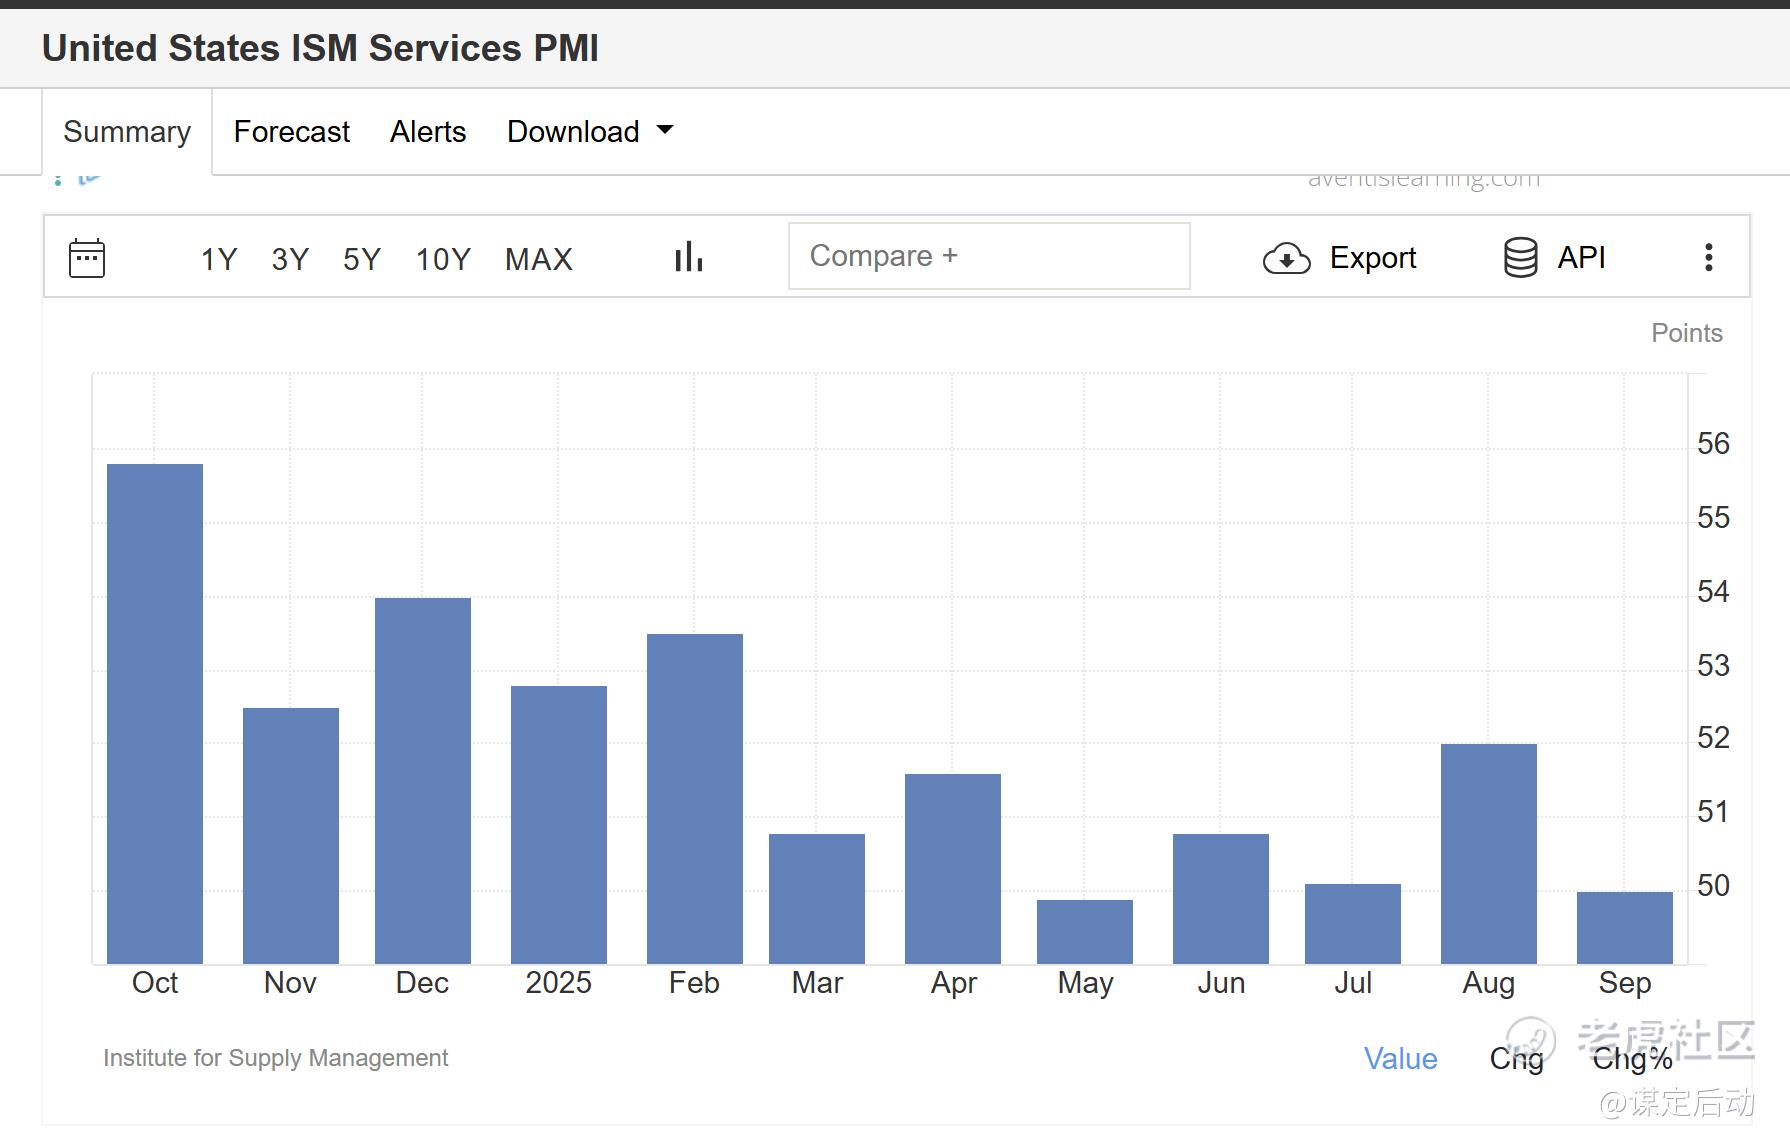The width and height of the screenshot is (1790, 1143).
Task: Select the 3Y time range
Action: click(x=290, y=259)
